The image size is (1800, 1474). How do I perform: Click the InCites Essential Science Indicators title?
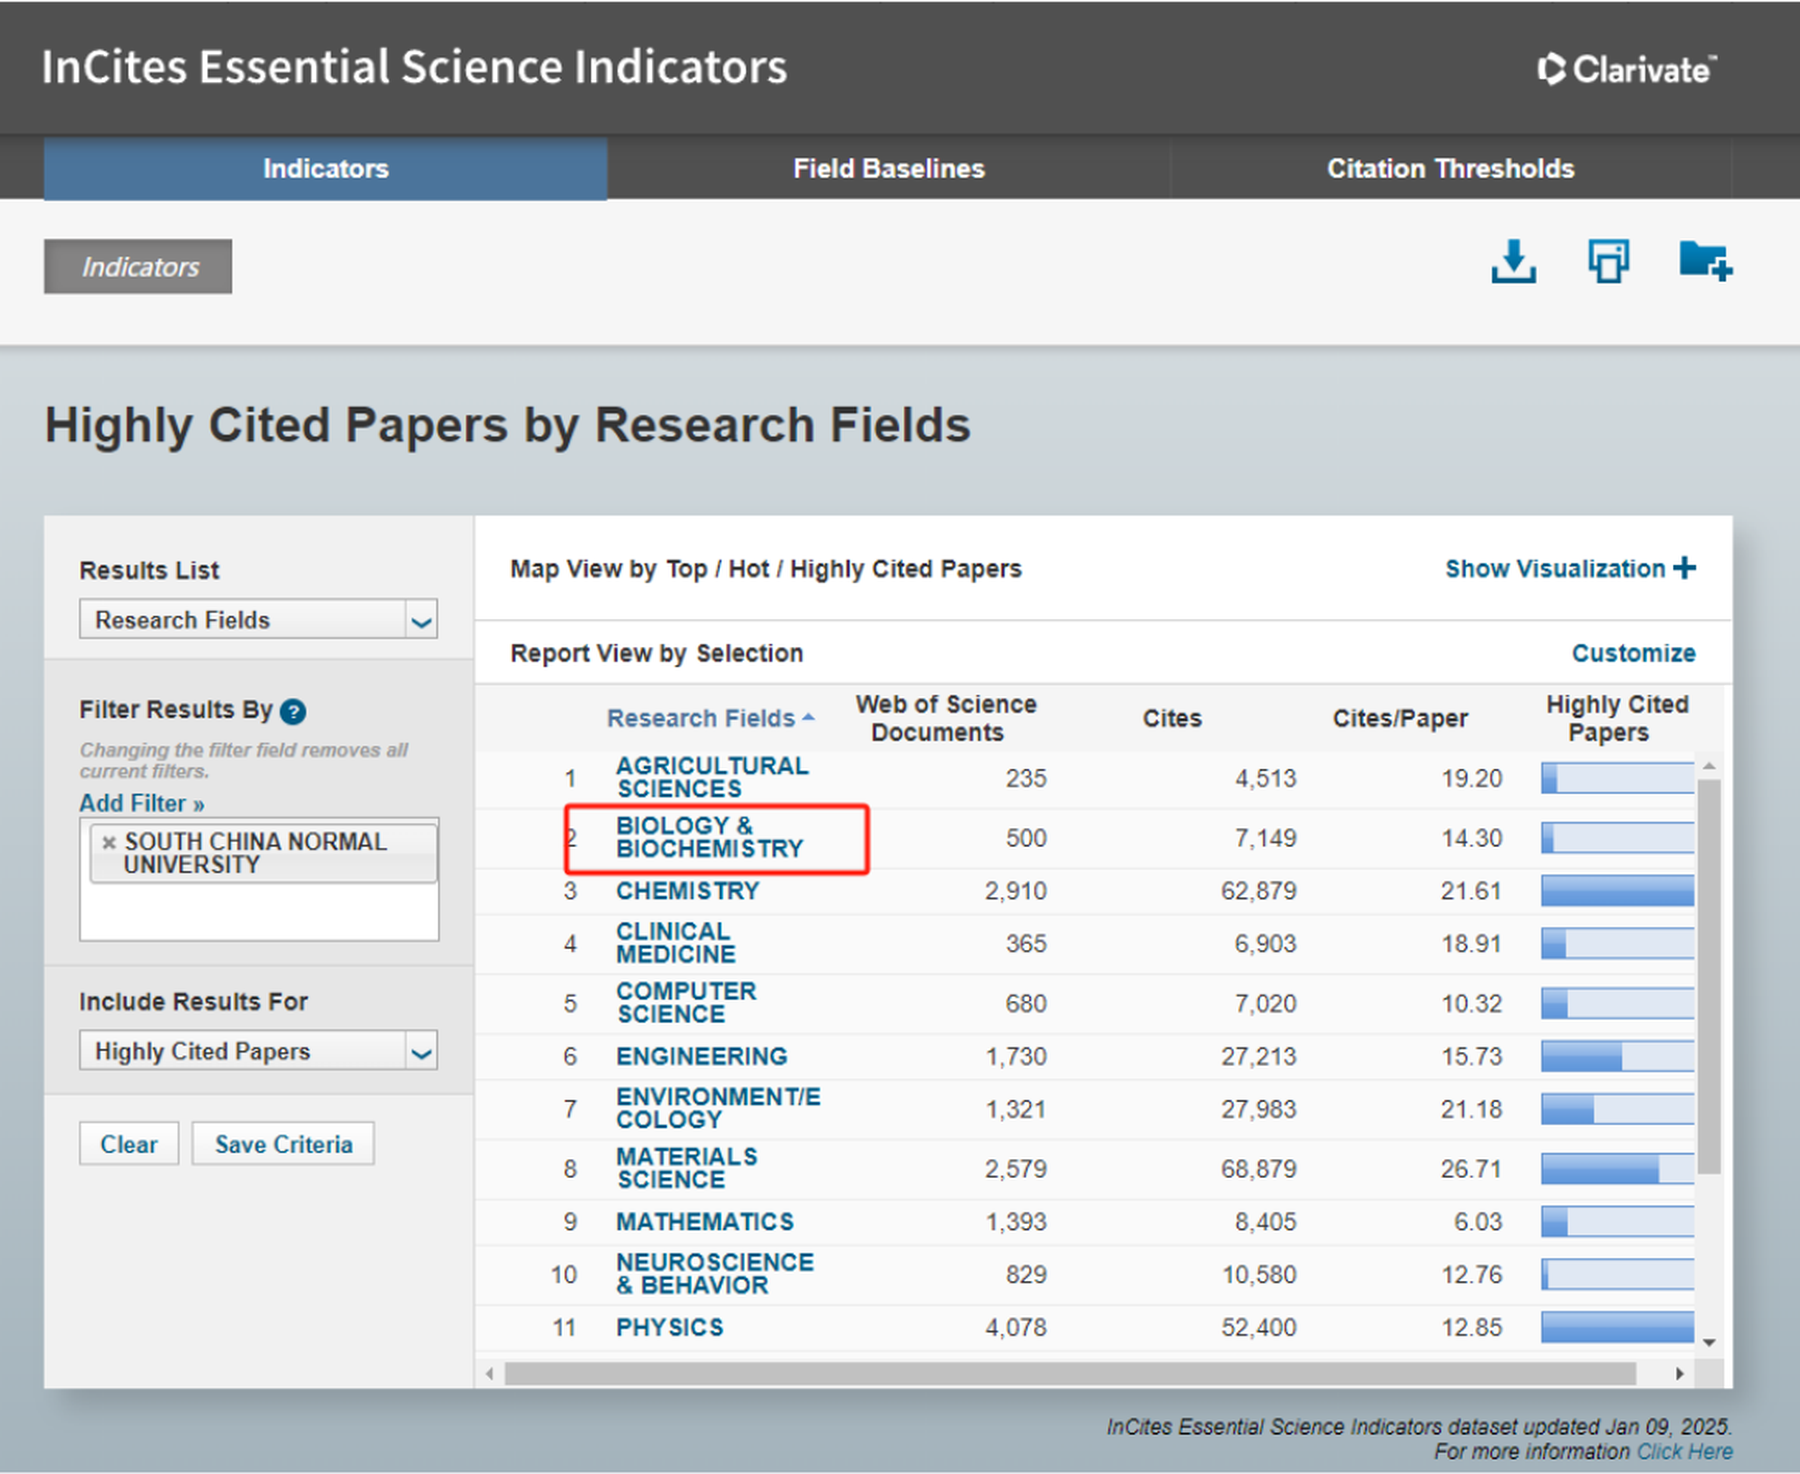415,68
